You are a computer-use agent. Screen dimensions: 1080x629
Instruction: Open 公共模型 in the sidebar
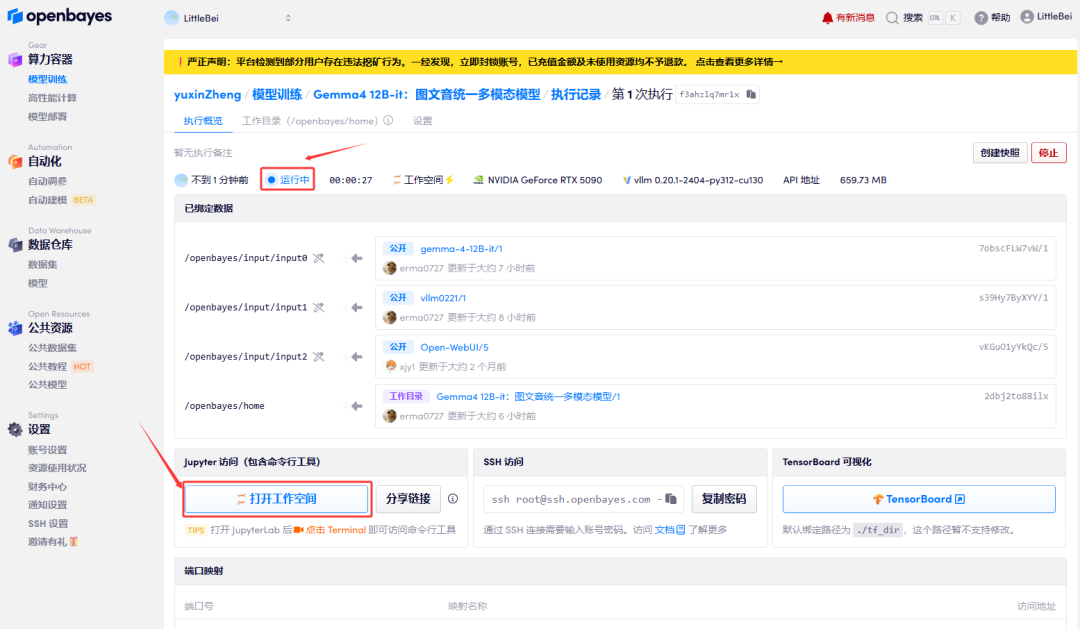coord(48,384)
